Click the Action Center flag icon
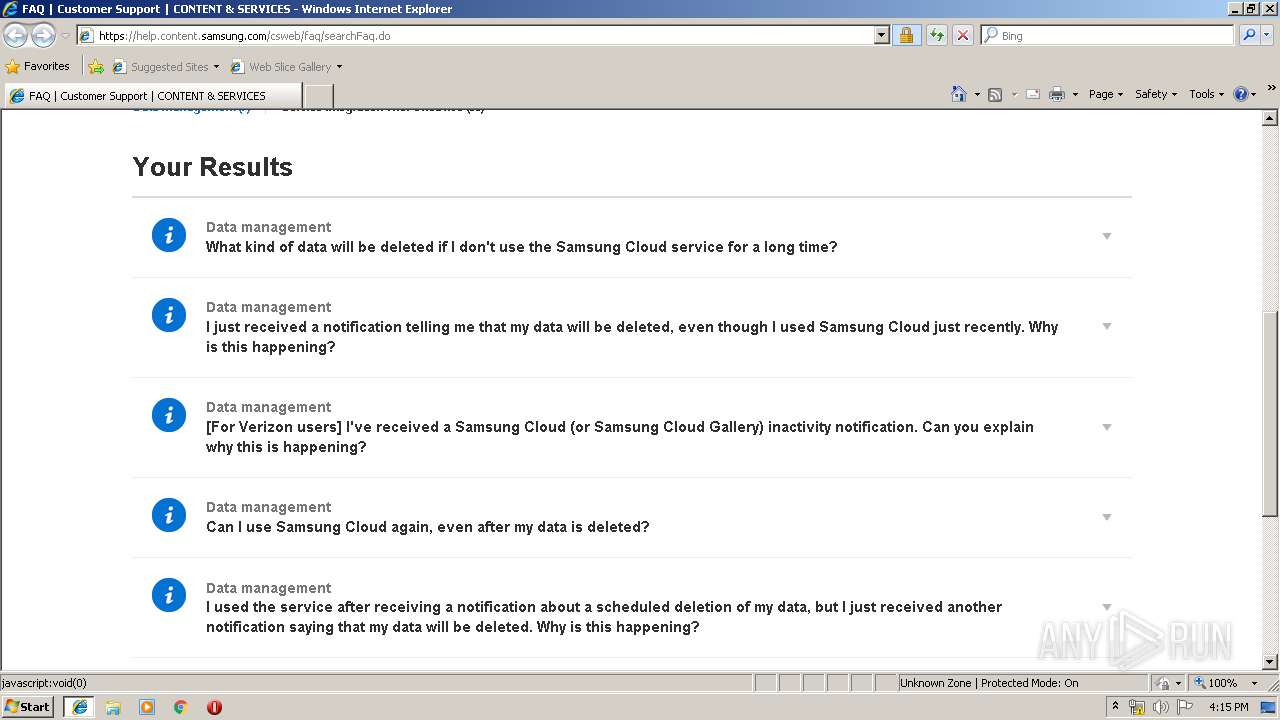Image resolution: width=1280 pixels, height=720 pixels. tap(1185, 707)
